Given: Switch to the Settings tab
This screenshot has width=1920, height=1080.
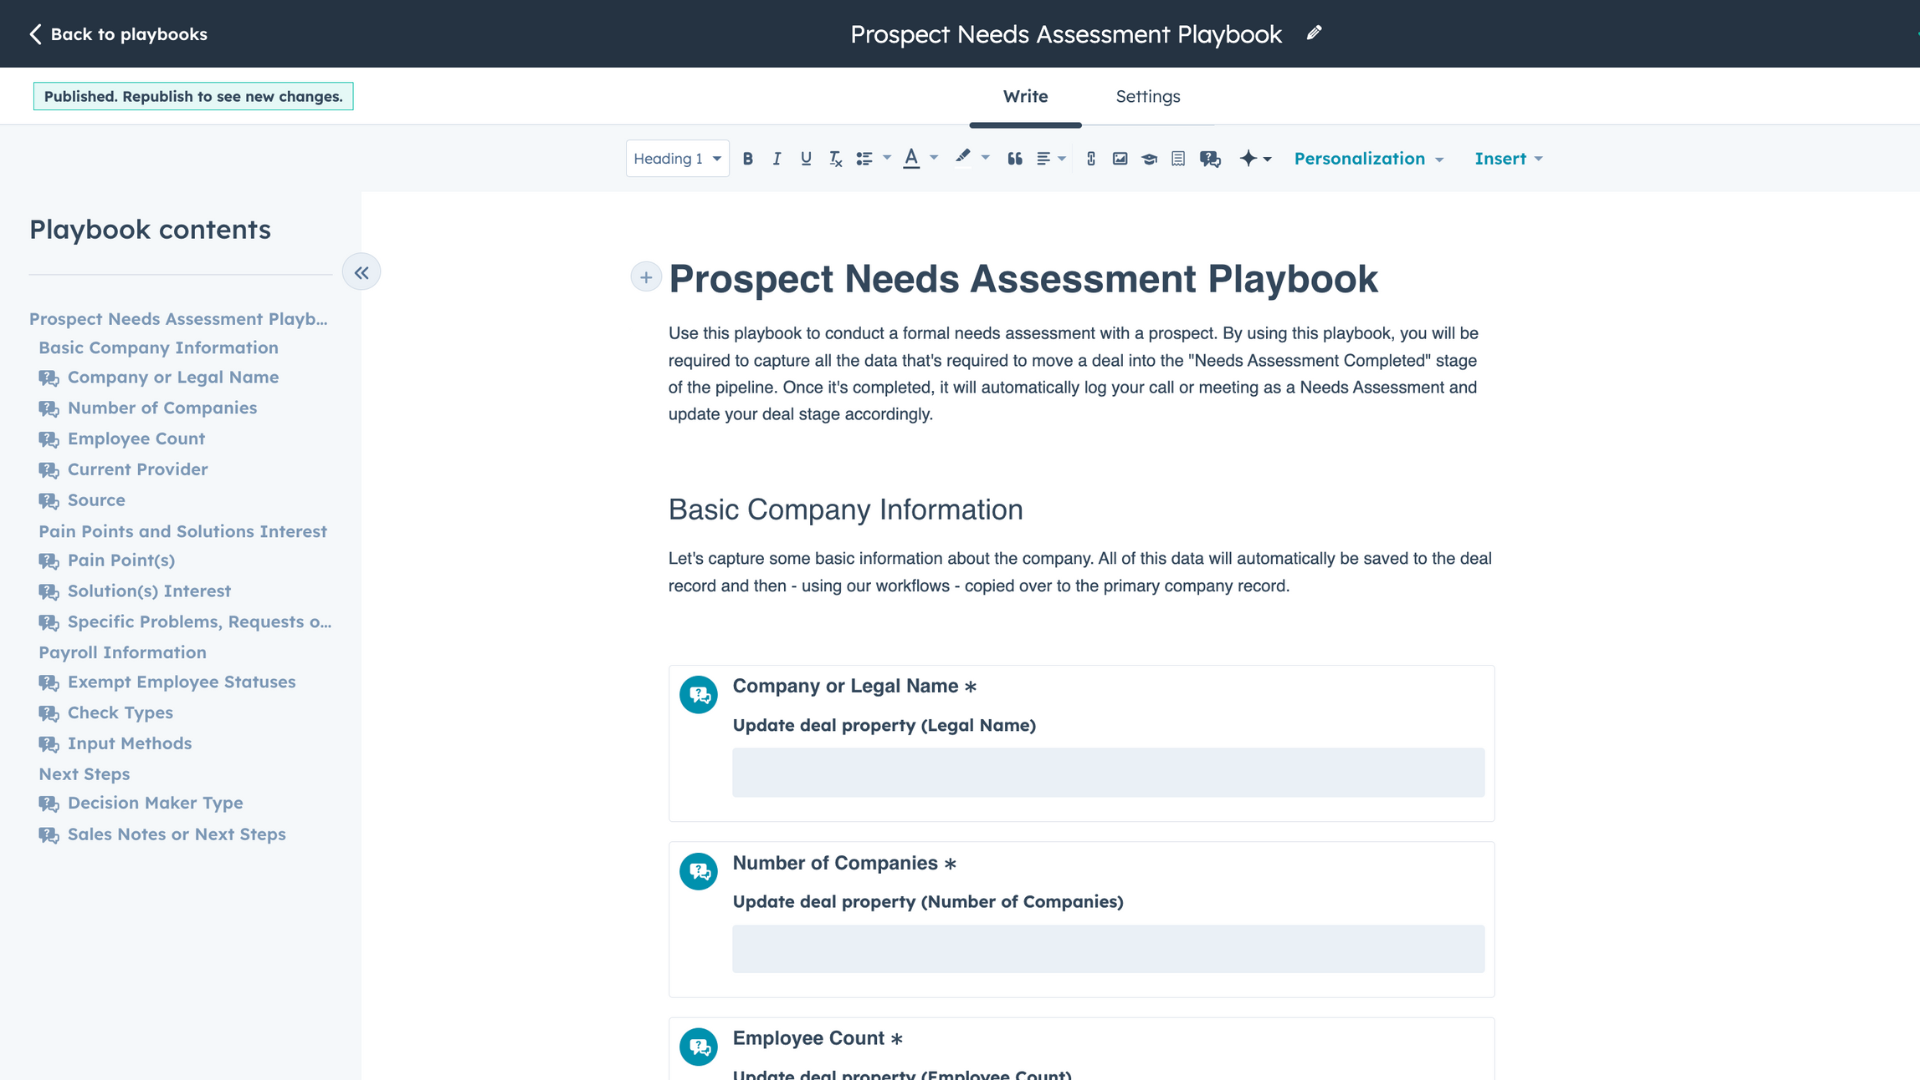Looking at the screenshot, I should [1147, 97].
